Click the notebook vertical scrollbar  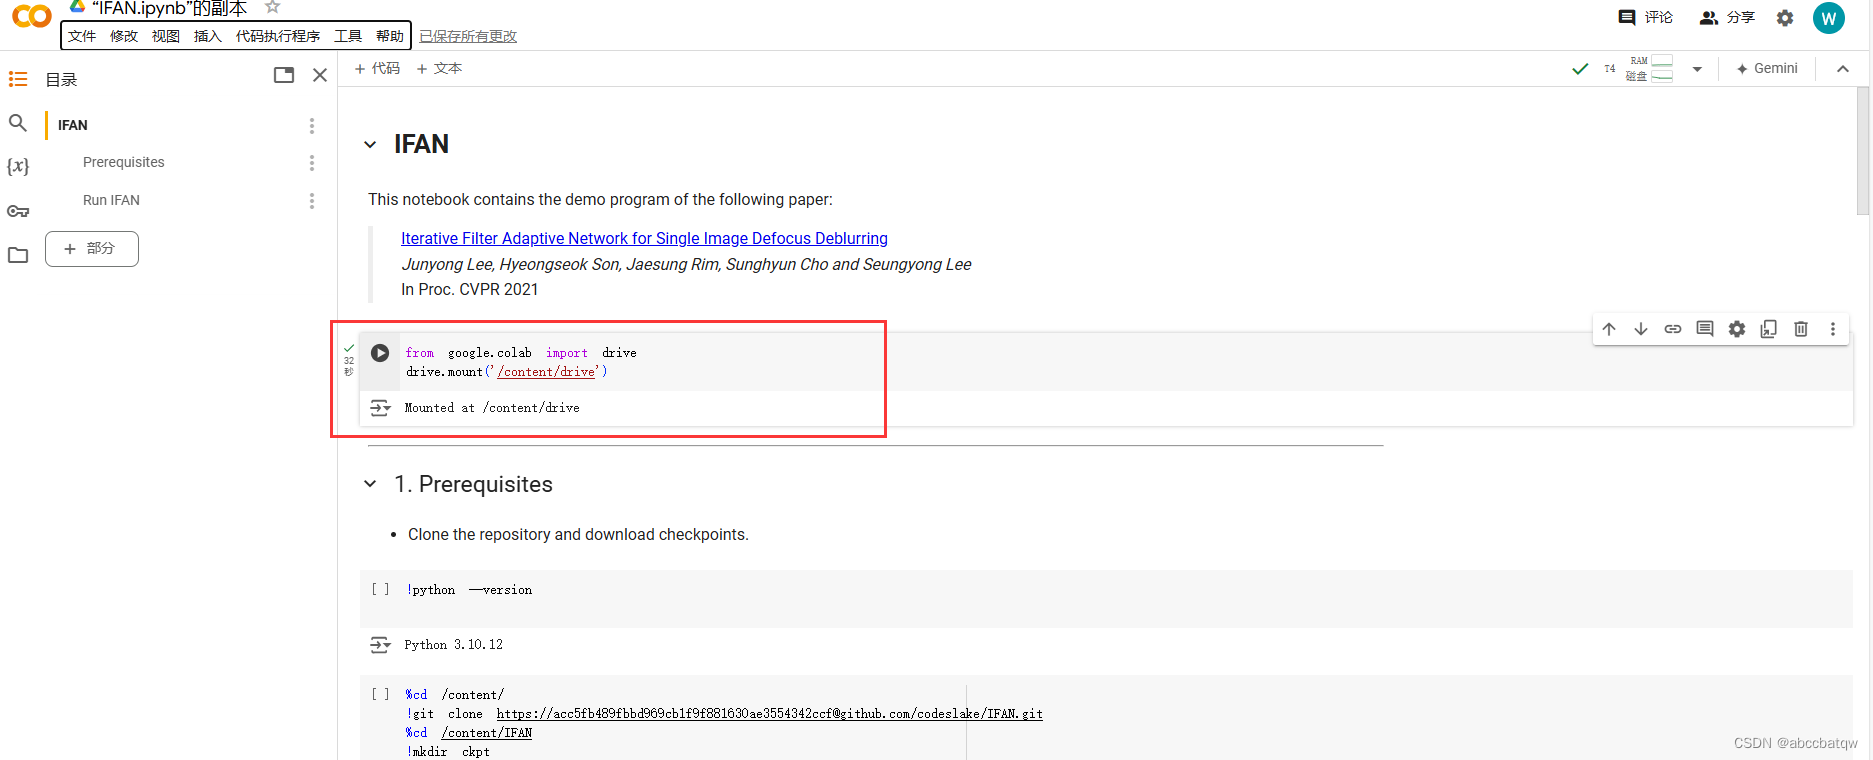pos(1862,150)
